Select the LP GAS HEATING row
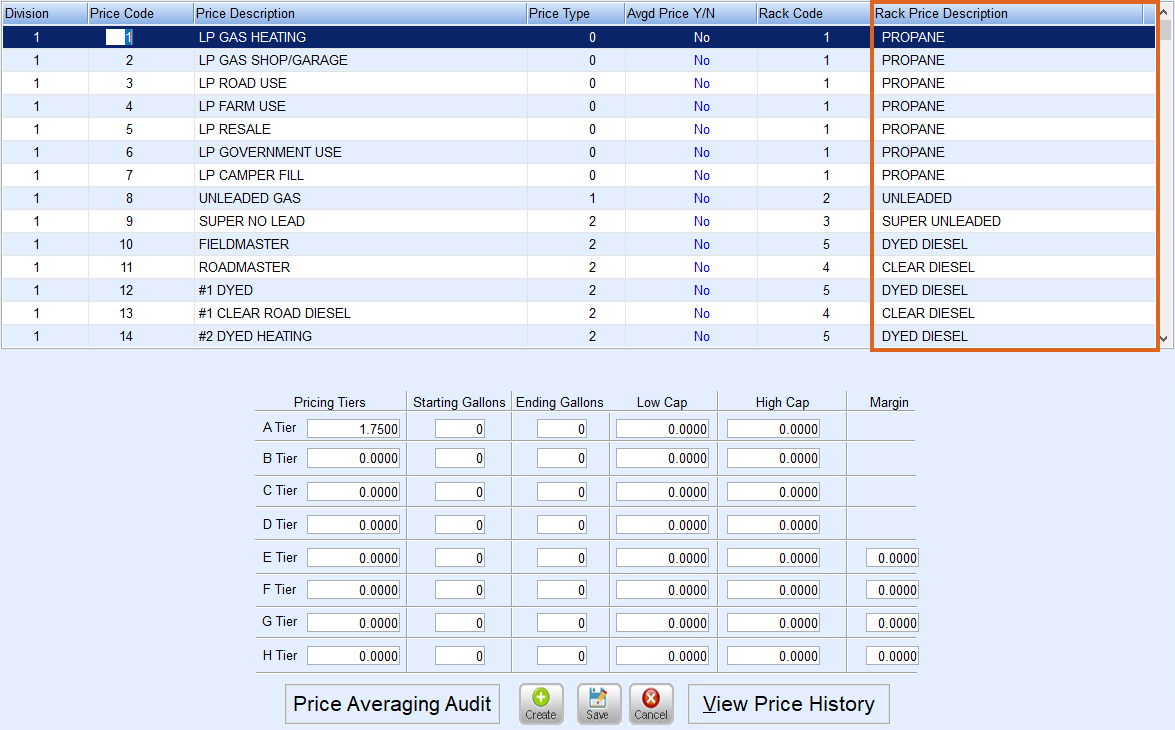 579,37
